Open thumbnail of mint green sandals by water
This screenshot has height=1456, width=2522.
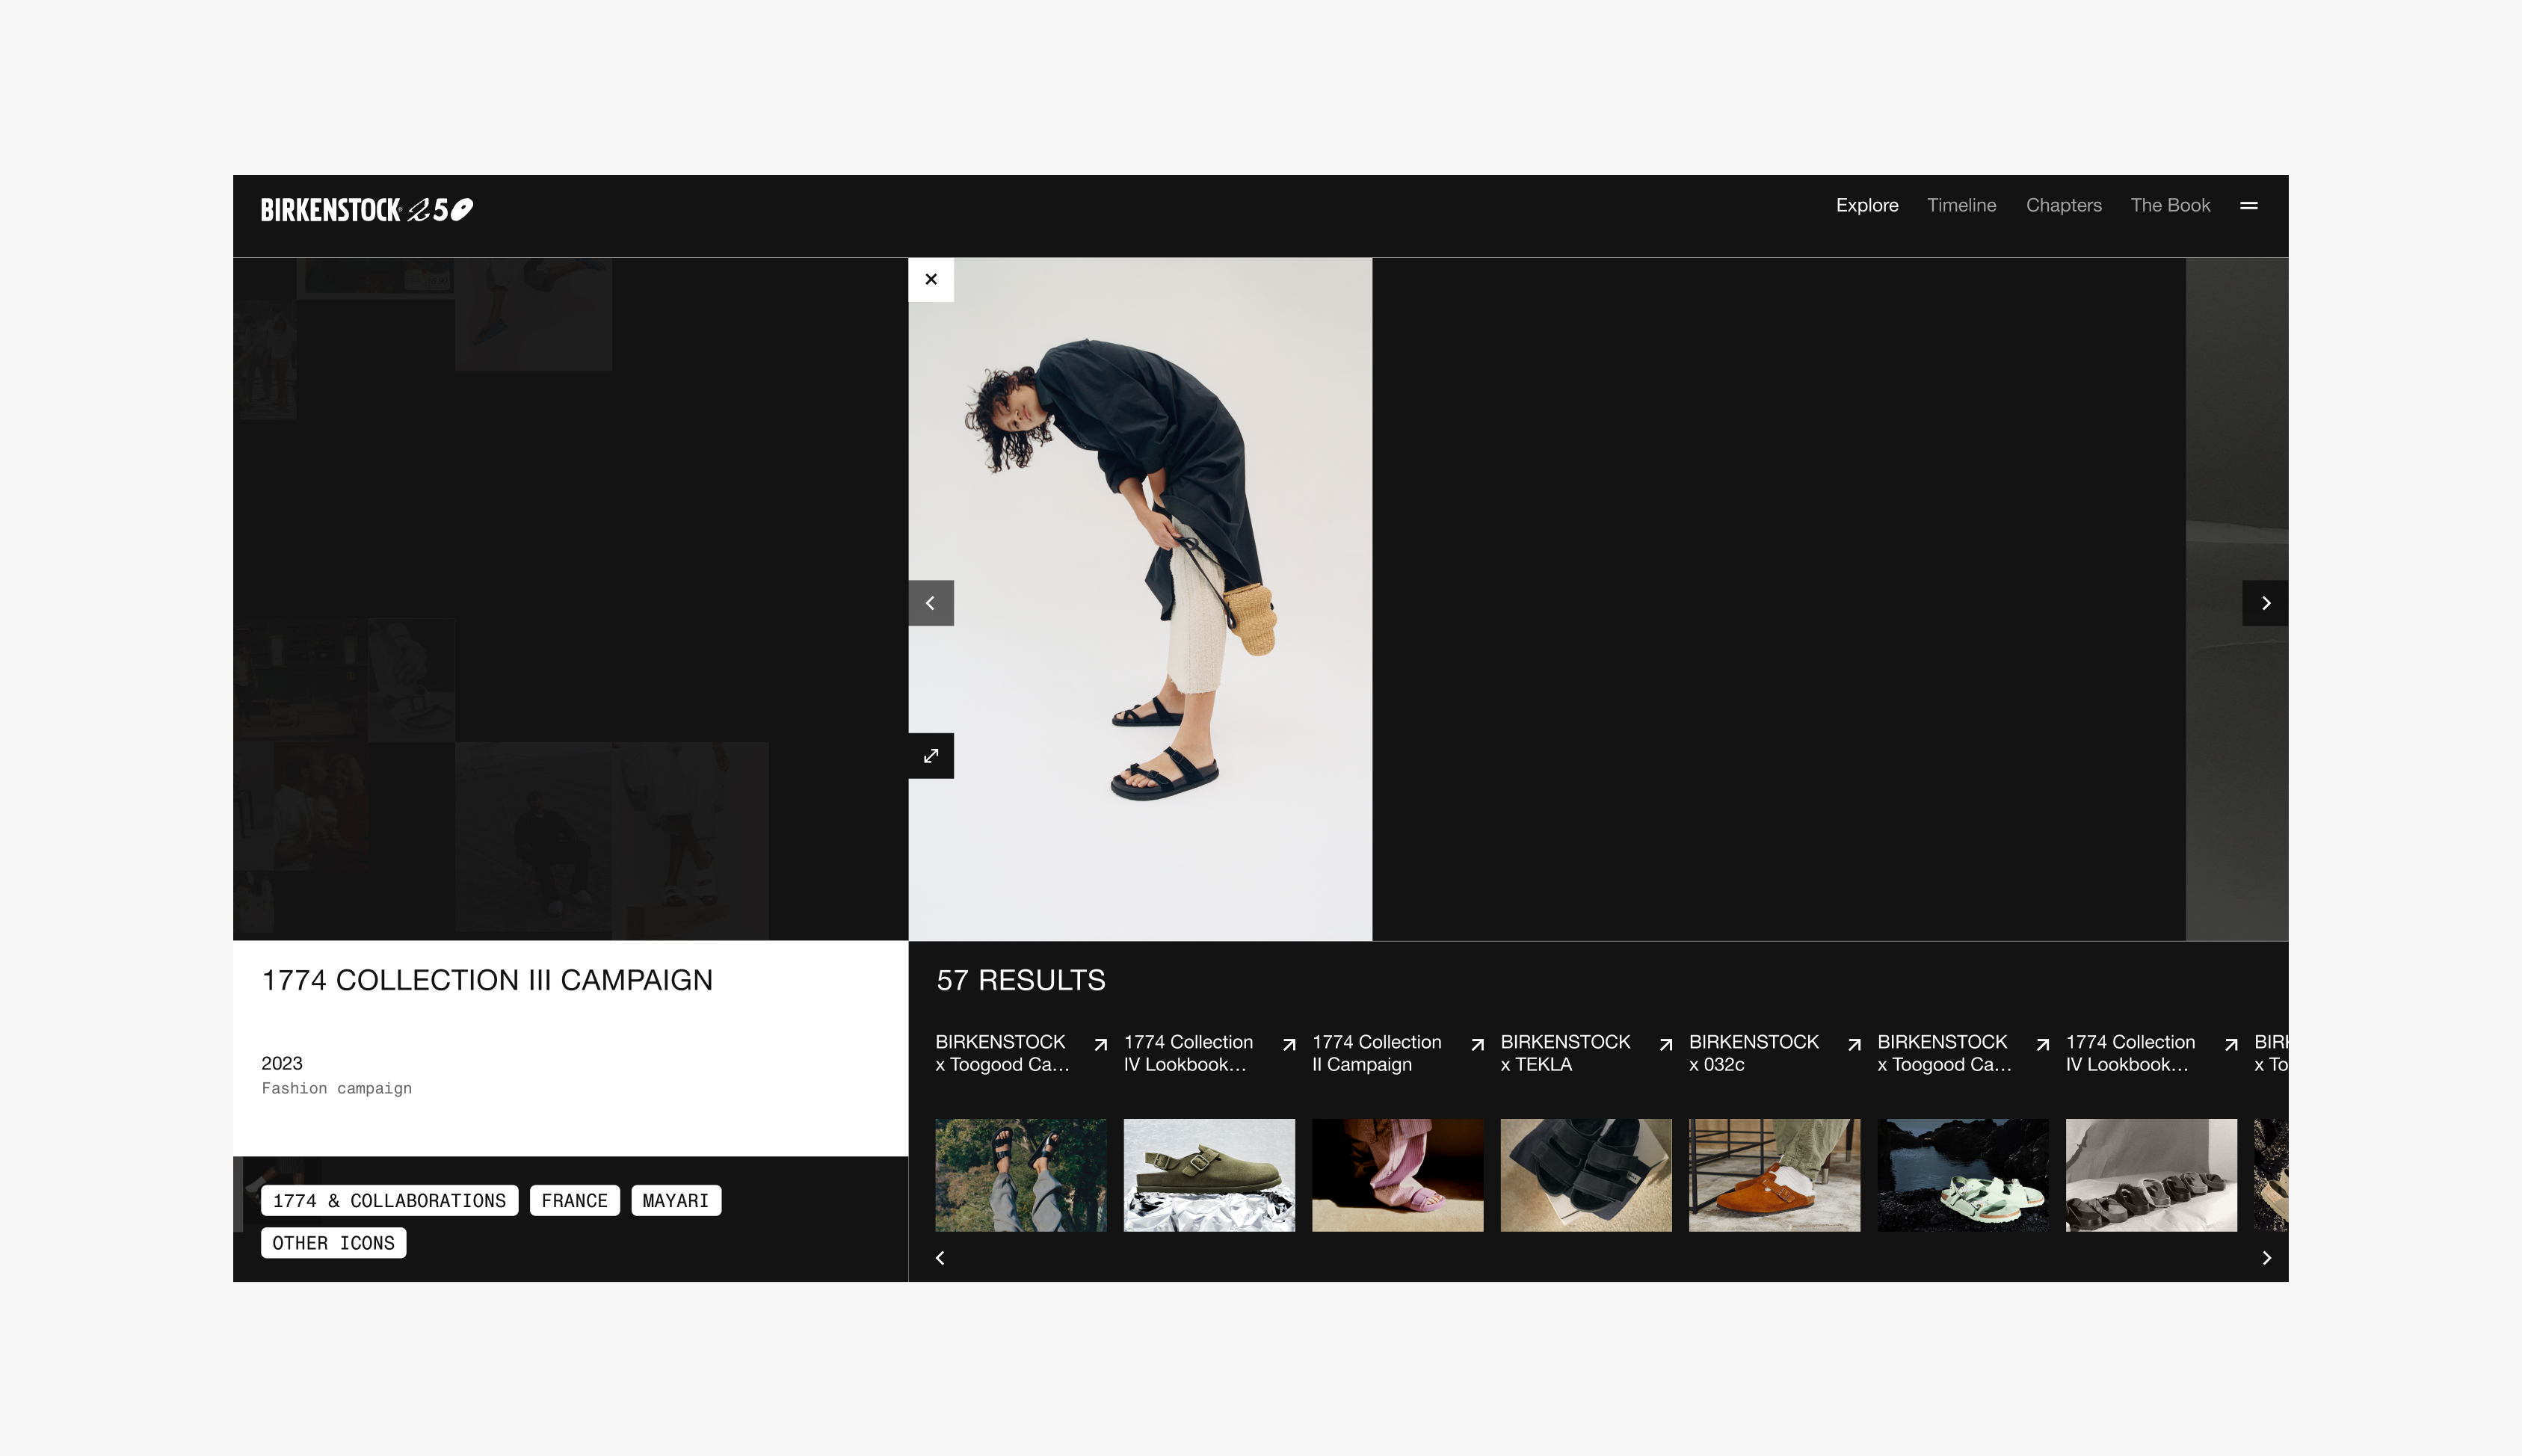point(1963,1175)
